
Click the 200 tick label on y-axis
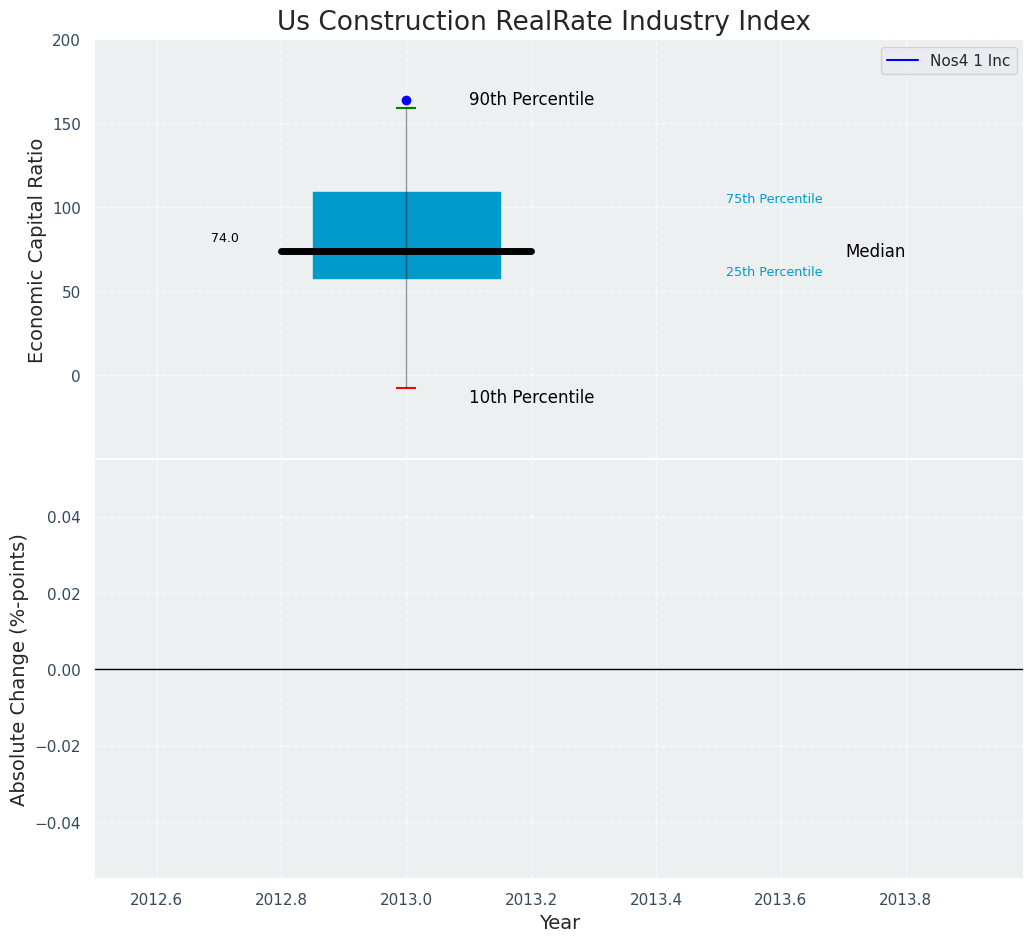point(66,41)
